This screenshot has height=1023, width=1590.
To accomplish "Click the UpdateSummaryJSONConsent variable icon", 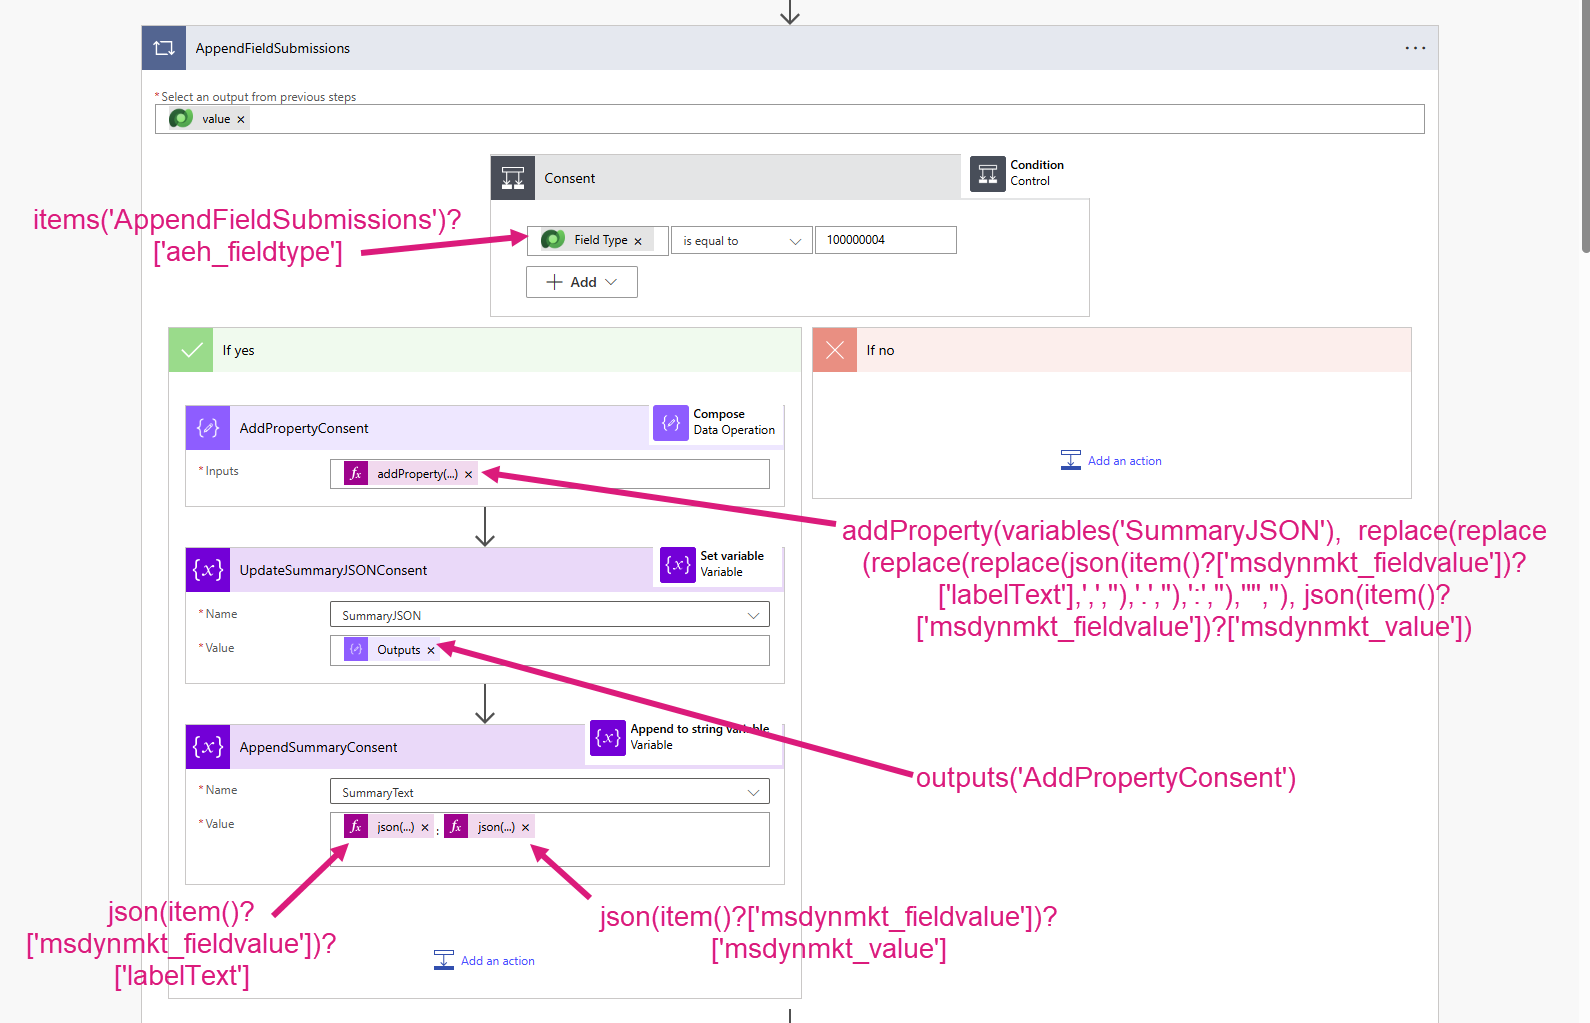I will 208,570.
